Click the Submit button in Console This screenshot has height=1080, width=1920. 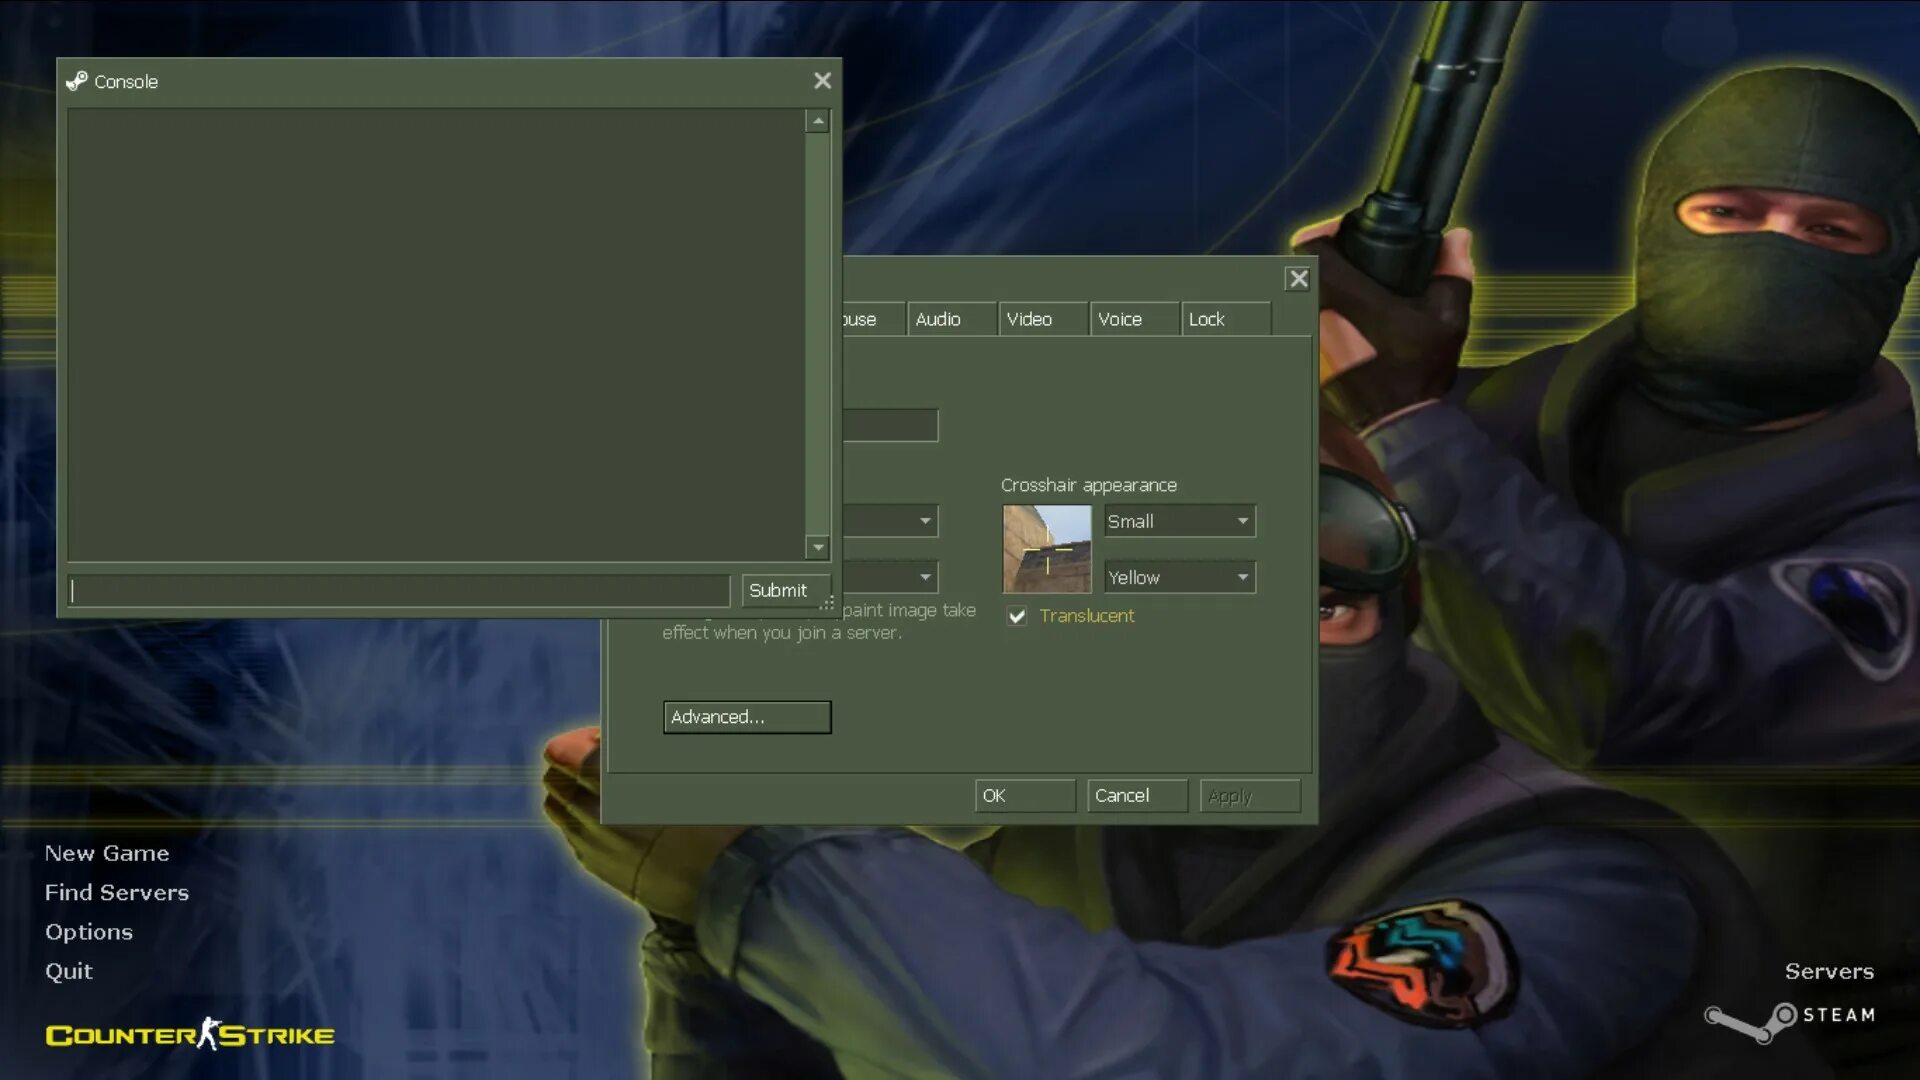(786, 590)
